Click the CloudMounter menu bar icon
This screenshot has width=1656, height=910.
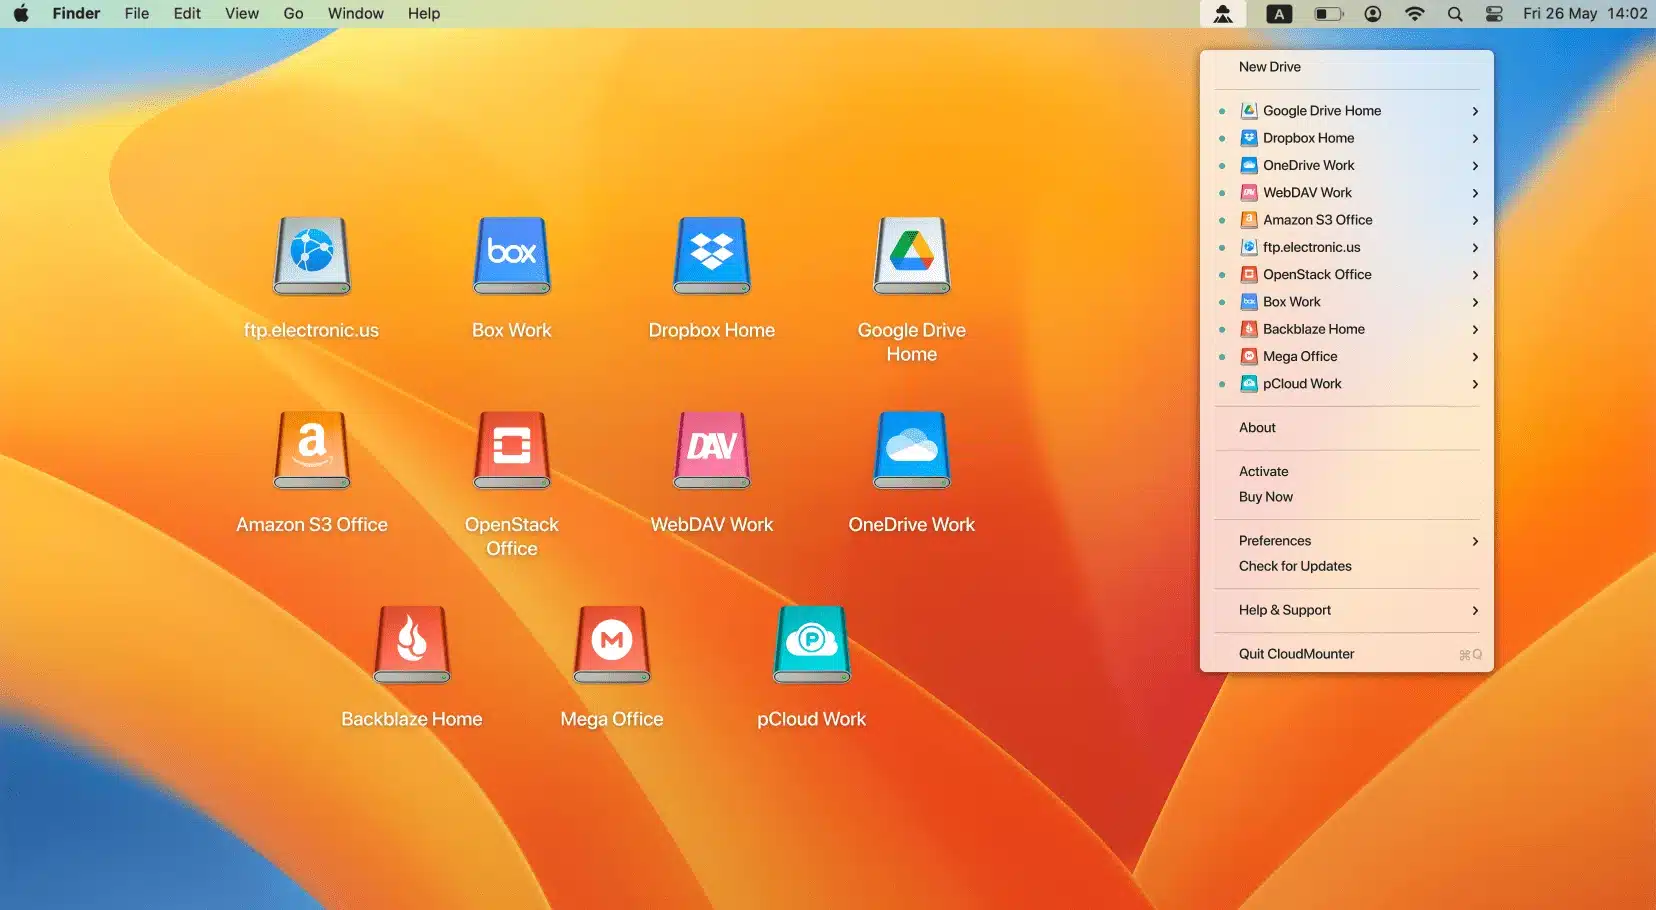1223,14
